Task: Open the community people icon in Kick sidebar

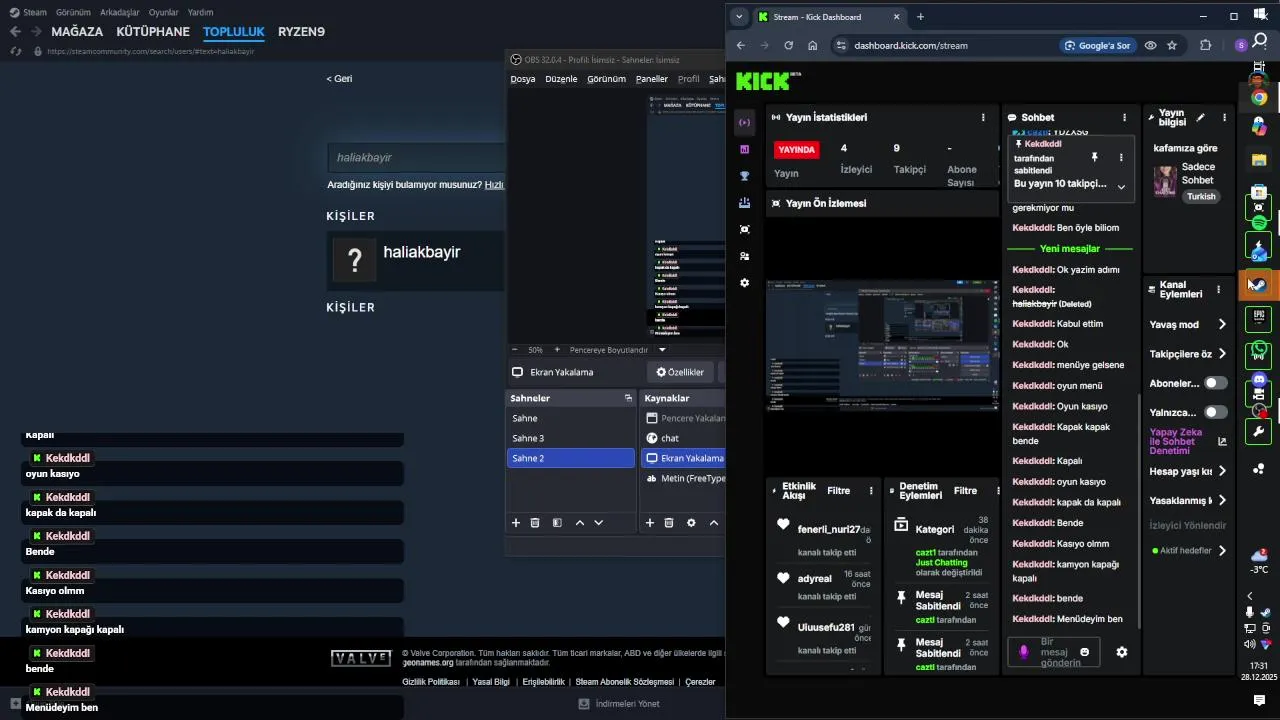Action: [744, 256]
